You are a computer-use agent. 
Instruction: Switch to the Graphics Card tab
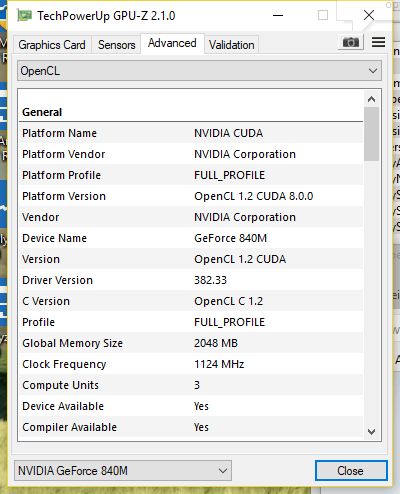(x=52, y=45)
